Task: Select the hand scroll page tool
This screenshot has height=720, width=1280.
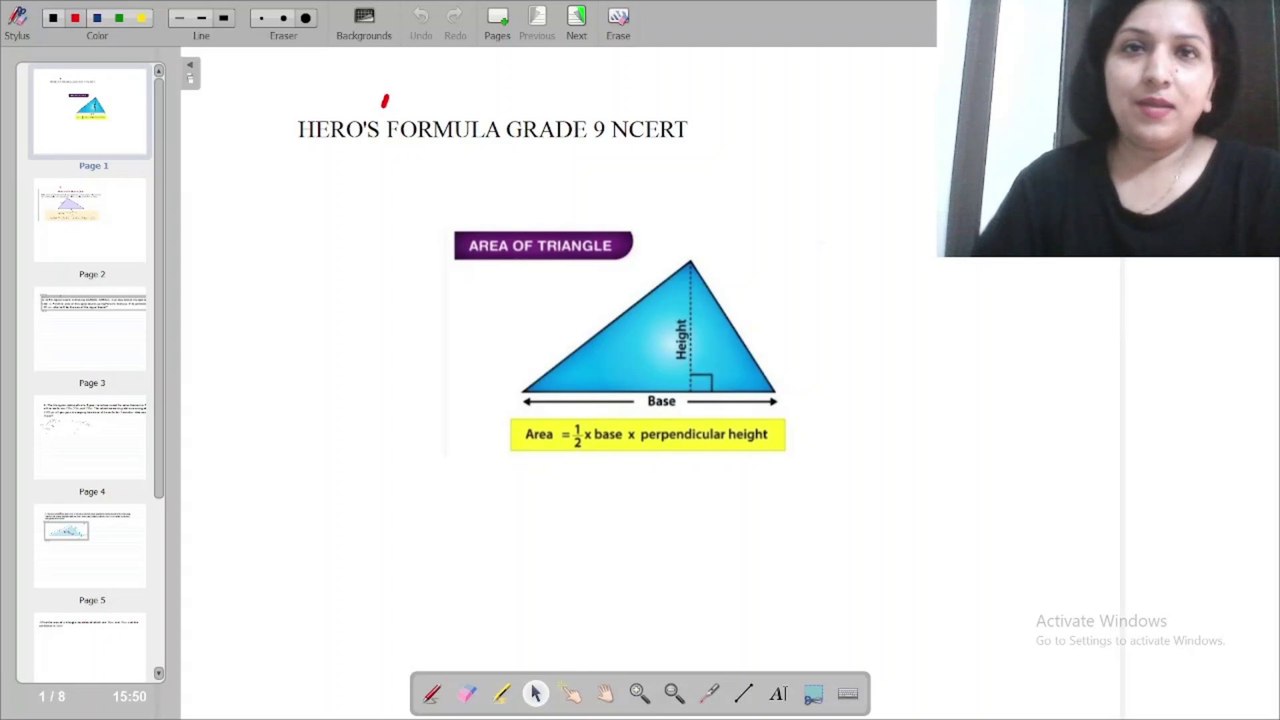Action: pos(605,694)
